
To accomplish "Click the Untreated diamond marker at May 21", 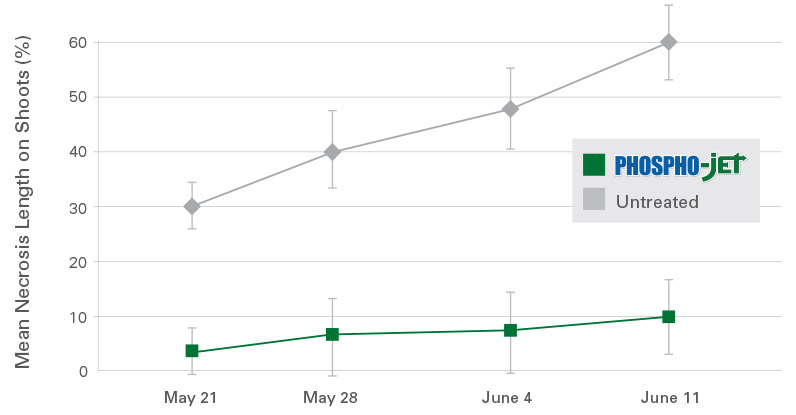I will 192,207.
